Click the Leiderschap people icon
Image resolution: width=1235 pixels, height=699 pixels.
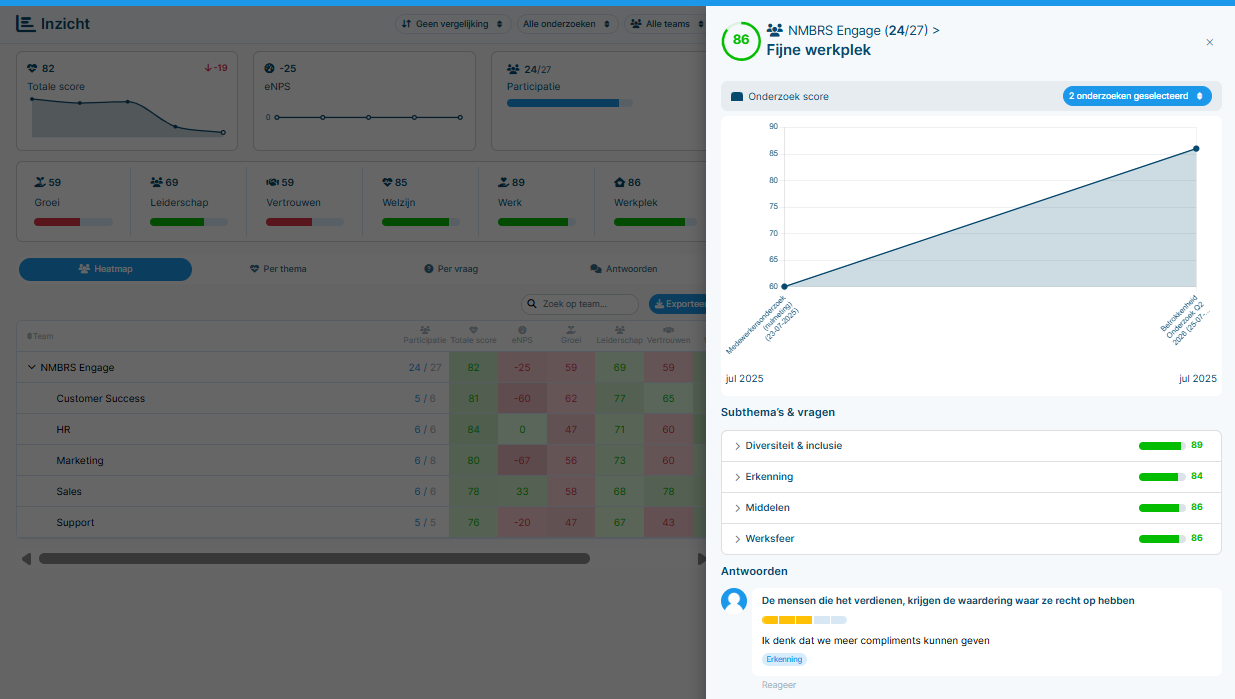click(156, 182)
